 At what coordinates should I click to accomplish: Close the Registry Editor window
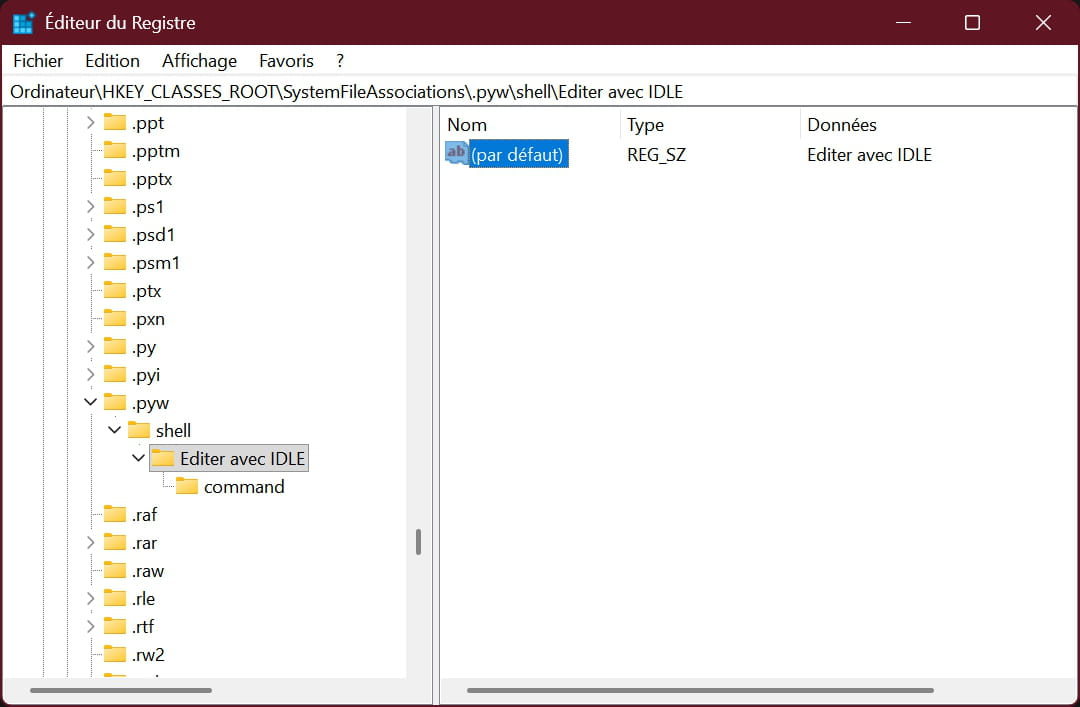[x=1043, y=23]
